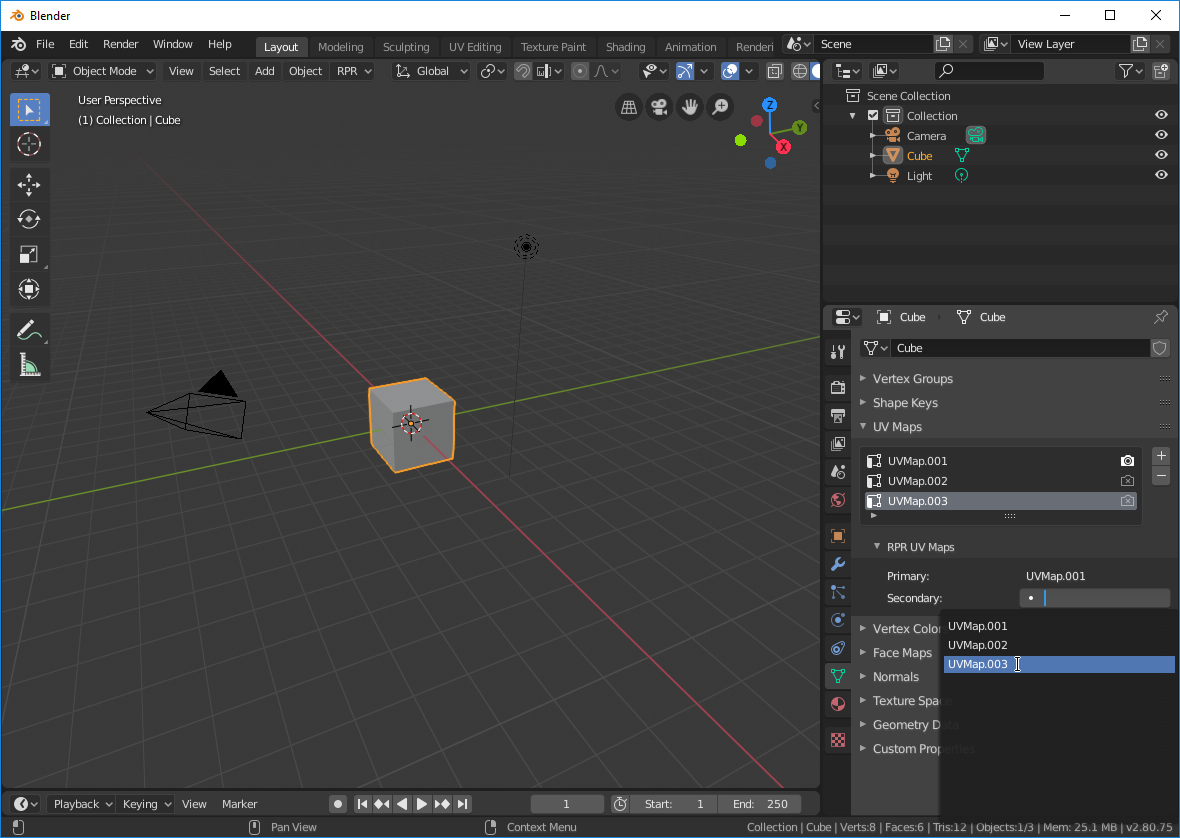This screenshot has height=838, width=1180.
Task: Select the Select Box tool
Action: [29, 110]
